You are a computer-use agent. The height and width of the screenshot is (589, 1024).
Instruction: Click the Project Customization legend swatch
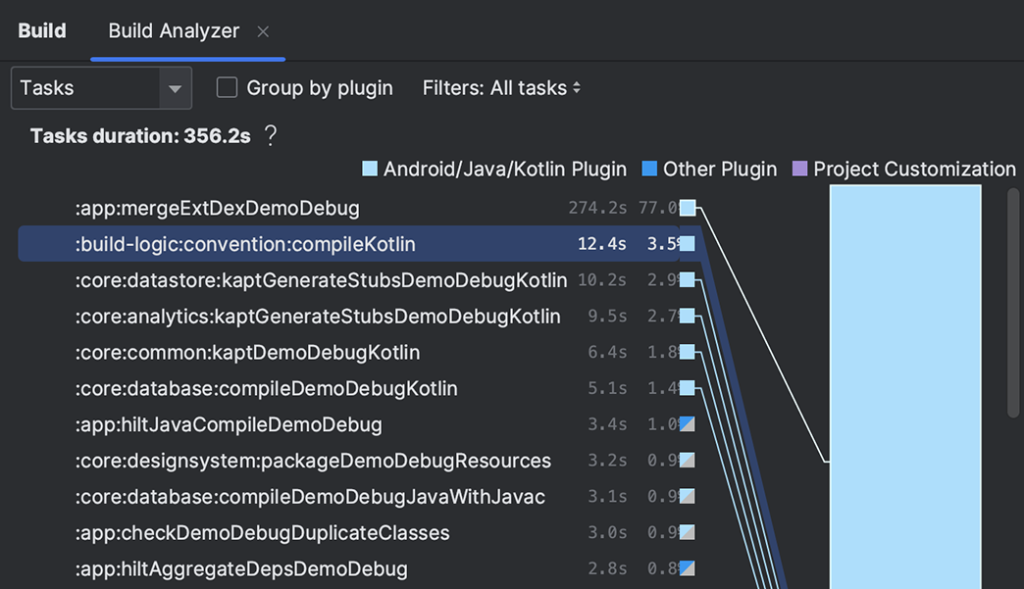click(800, 169)
